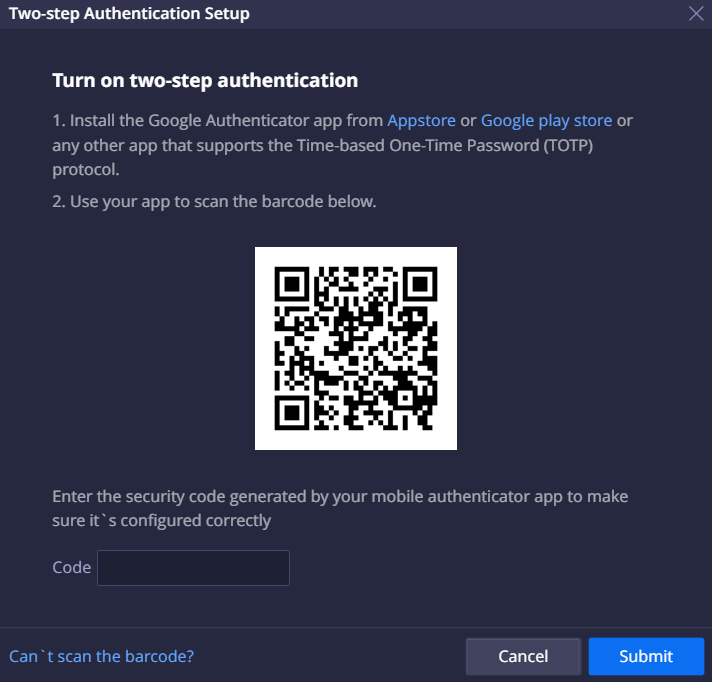Click the Code field label

coord(71,567)
